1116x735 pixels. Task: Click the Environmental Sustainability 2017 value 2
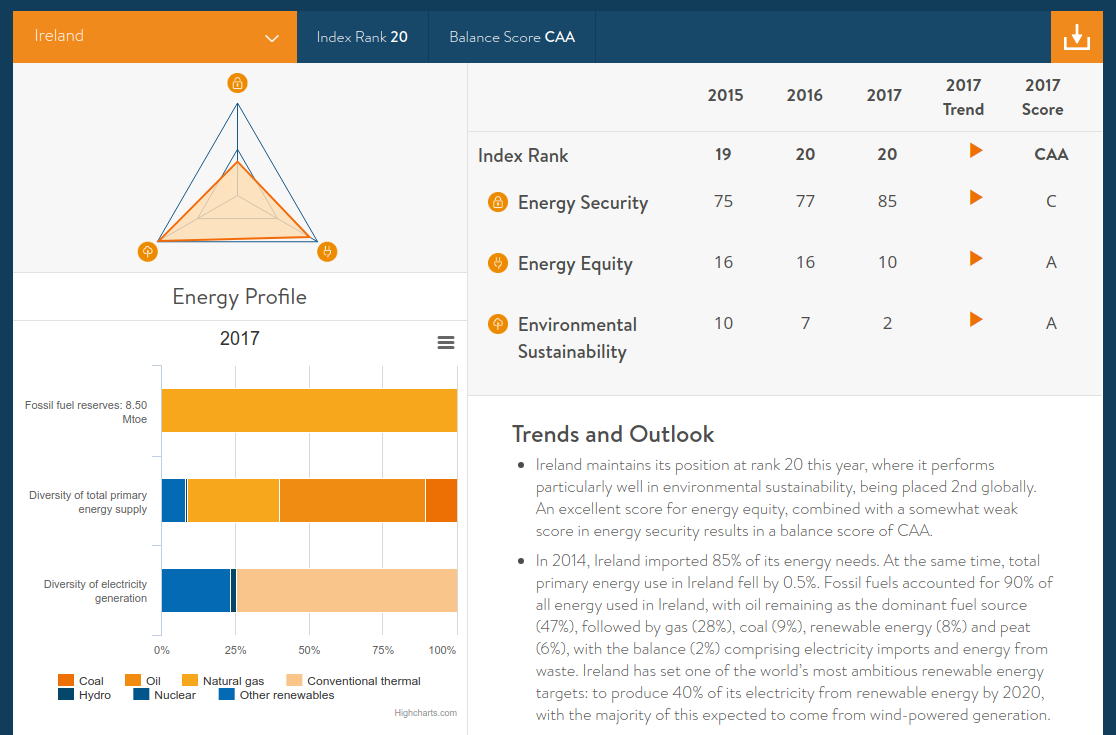[x=887, y=324]
